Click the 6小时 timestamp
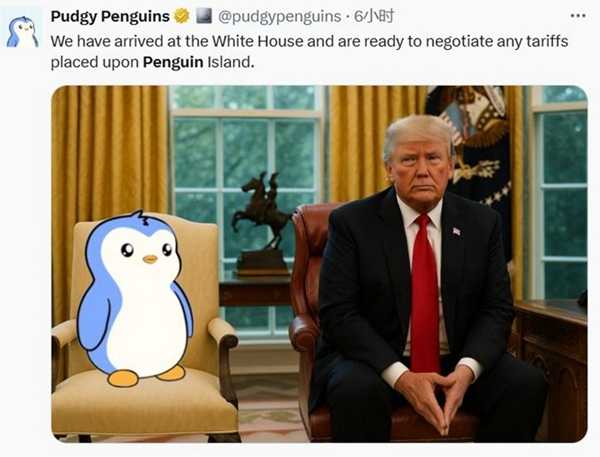The image size is (600, 457). pyautogui.click(x=373, y=16)
